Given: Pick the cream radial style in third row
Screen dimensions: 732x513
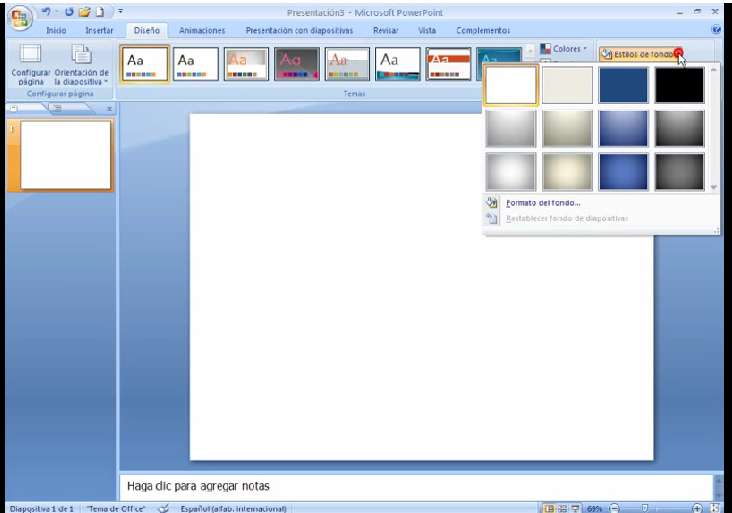Looking at the screenshot, I should [567, 172].
